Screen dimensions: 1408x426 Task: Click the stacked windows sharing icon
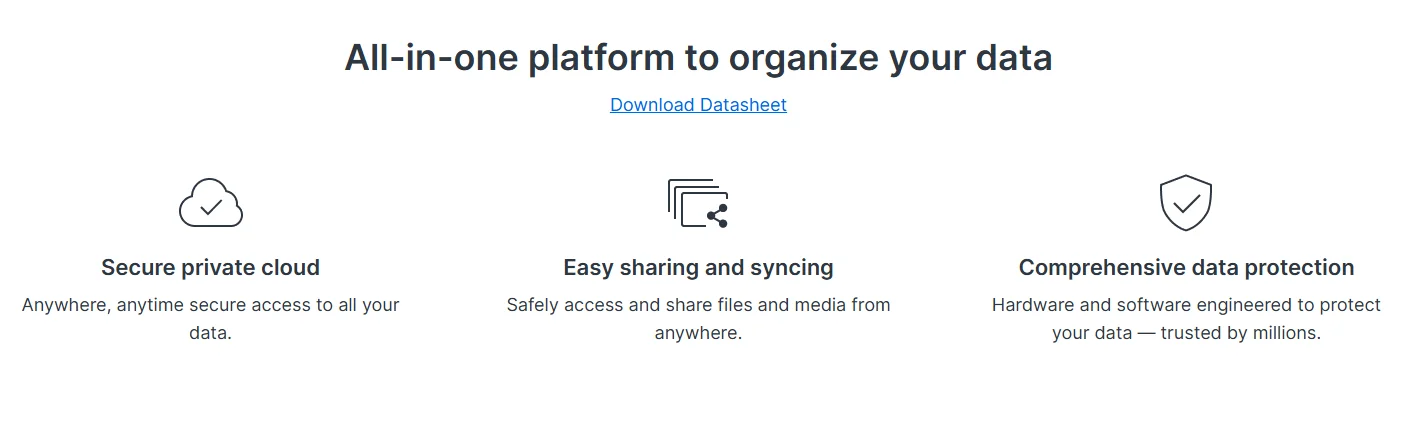tap(698, 204)
